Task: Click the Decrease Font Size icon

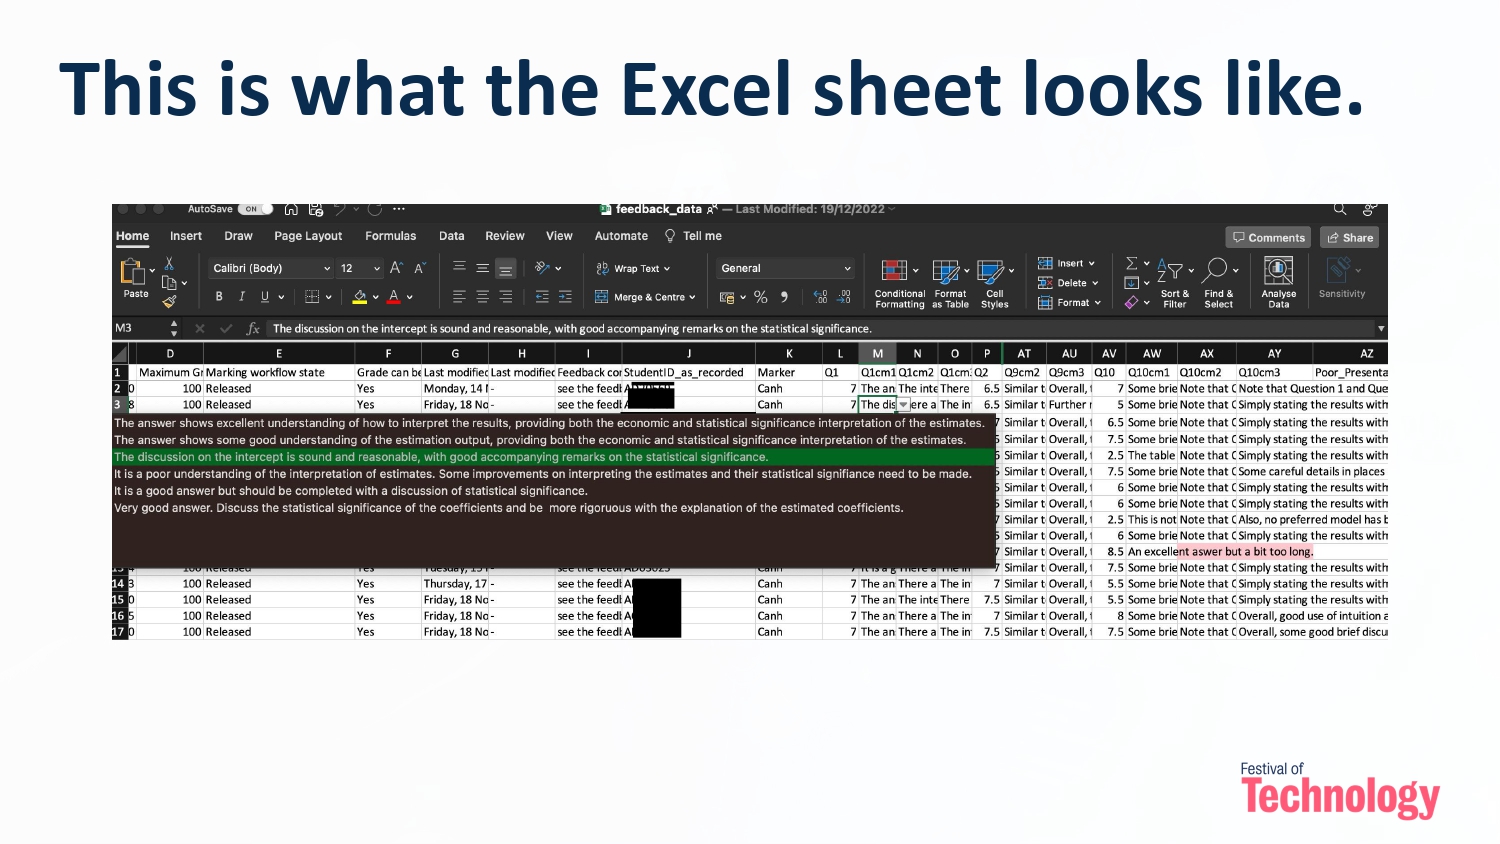Action: click(420, 268)
